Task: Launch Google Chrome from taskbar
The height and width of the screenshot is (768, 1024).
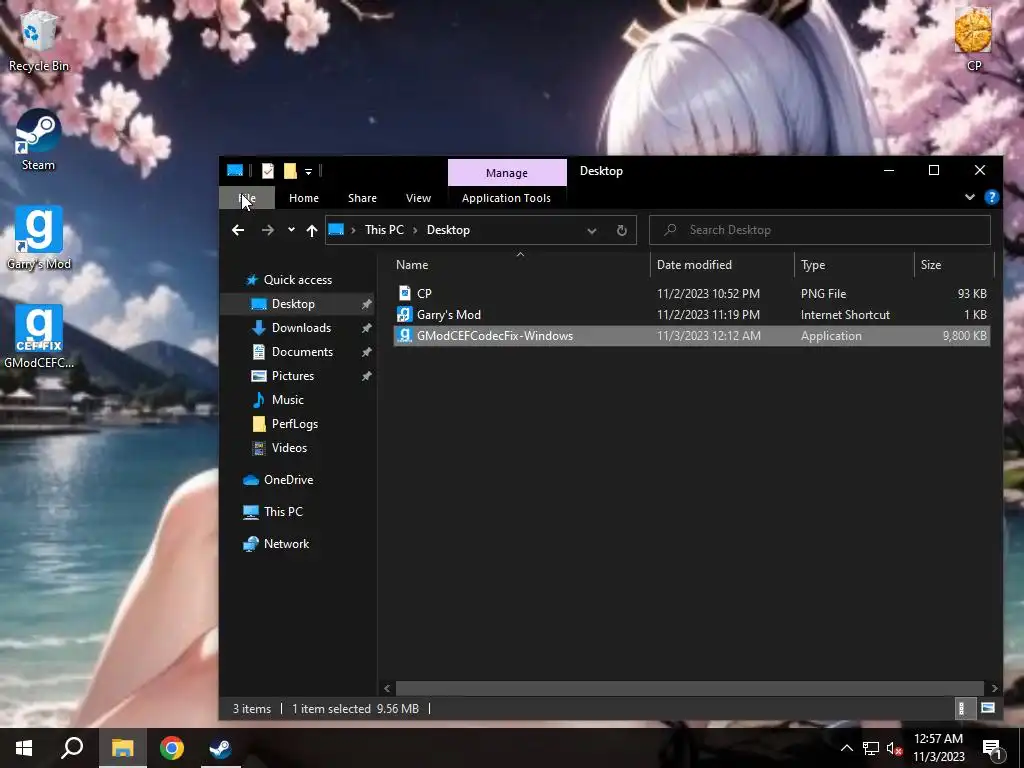Action: point(171,748)
